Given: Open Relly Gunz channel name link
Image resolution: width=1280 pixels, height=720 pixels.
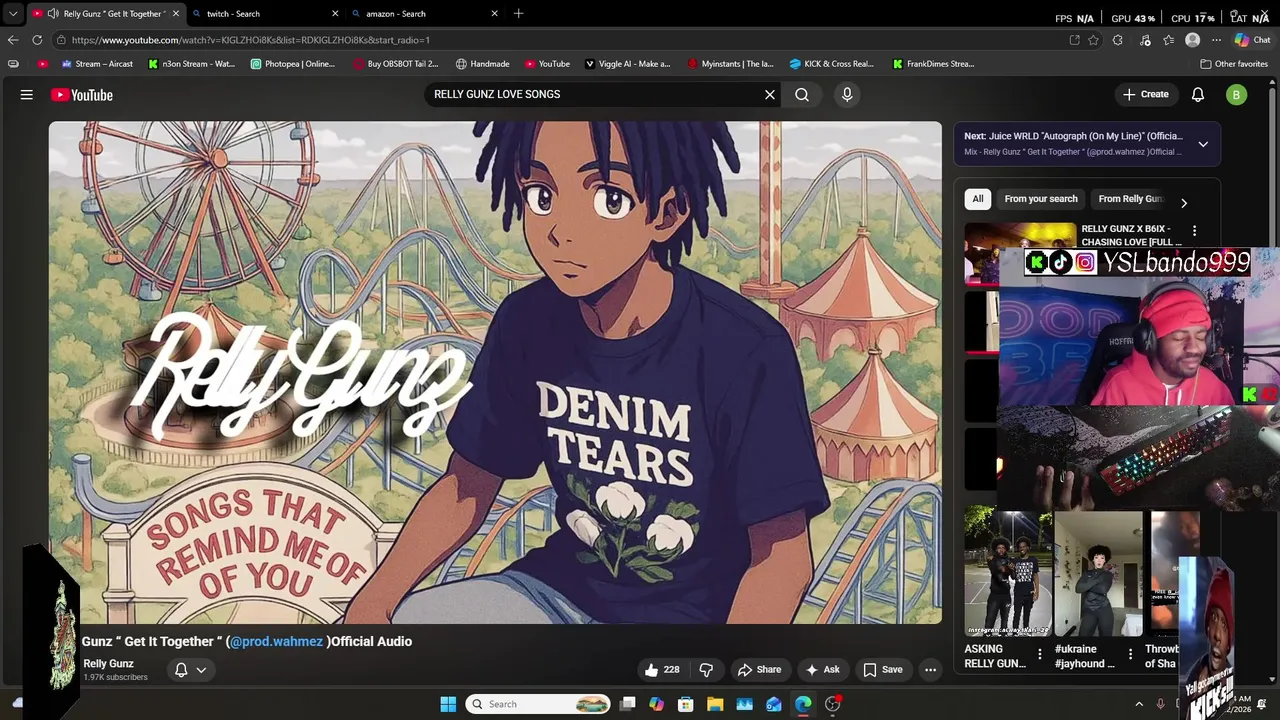Looking at the screenshot, I should tap(108, 664).
